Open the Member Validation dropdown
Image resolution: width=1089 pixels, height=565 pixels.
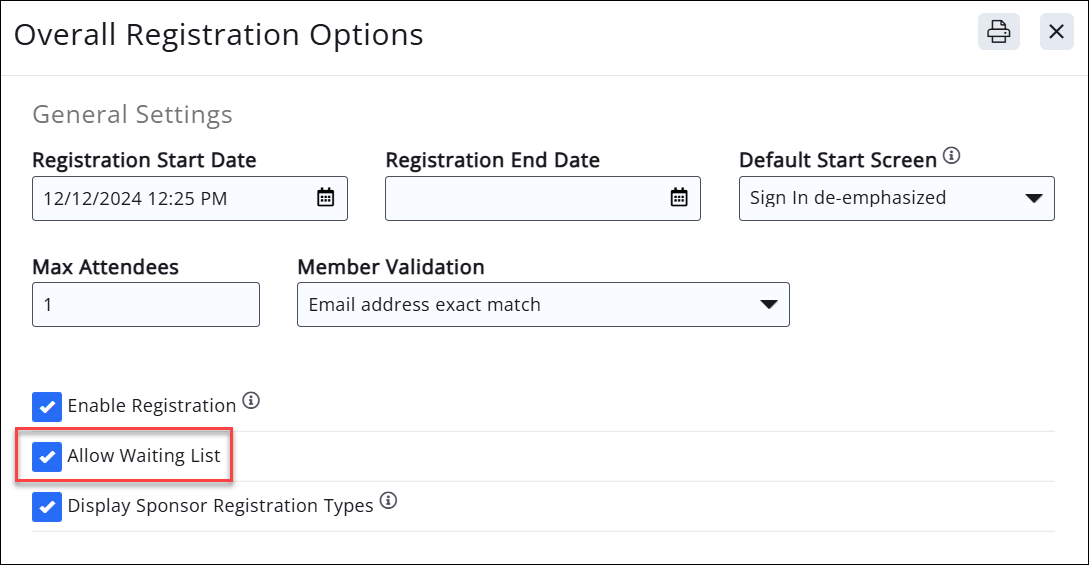pos(543,305)
